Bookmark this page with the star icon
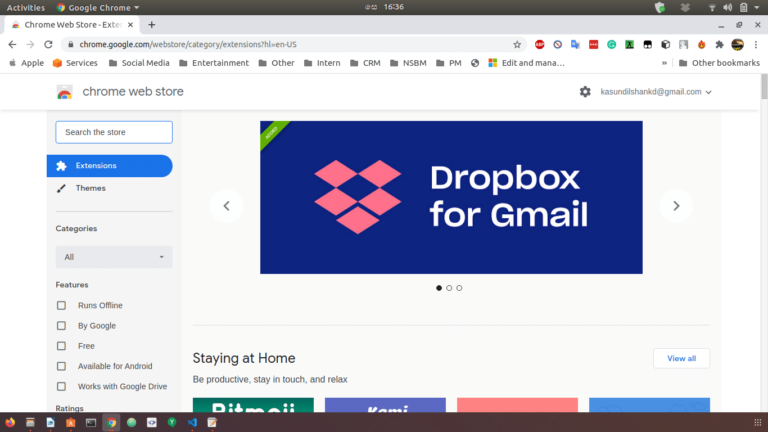The width and height of the screenshot is (768, 432). [x=517, y=45]
